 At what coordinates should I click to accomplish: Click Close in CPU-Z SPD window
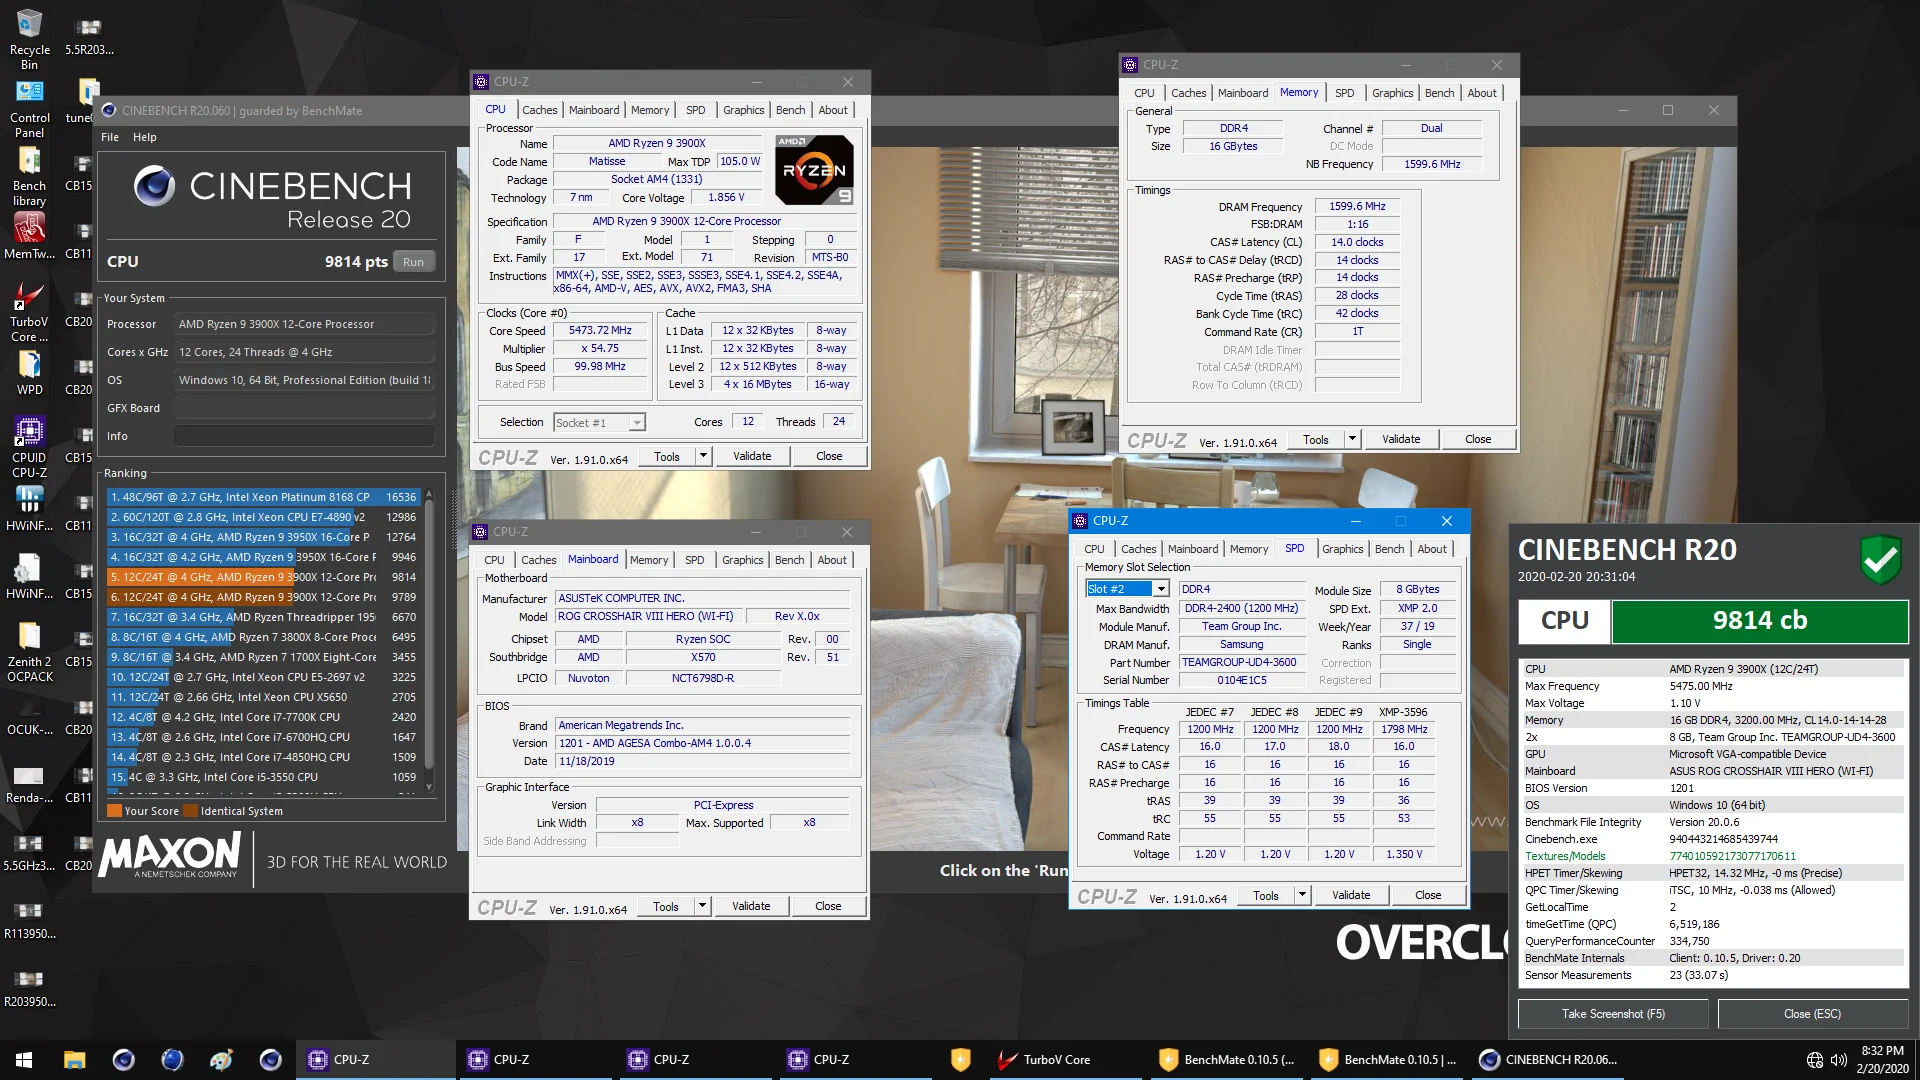pyautogui.click(x=1428, y=895)
